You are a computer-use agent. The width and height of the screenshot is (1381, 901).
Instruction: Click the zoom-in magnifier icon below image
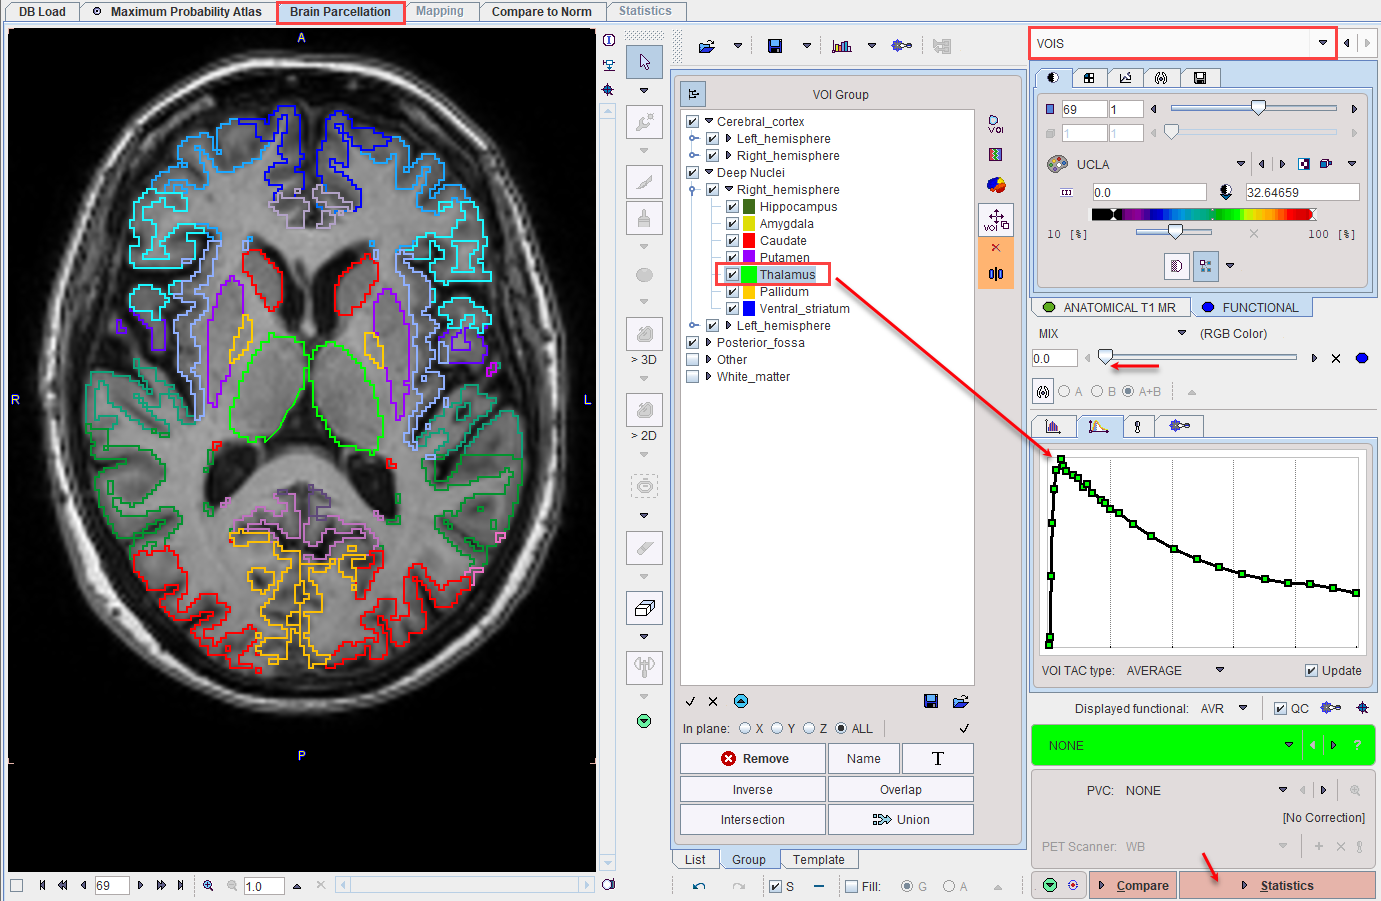tap(208, 885)
